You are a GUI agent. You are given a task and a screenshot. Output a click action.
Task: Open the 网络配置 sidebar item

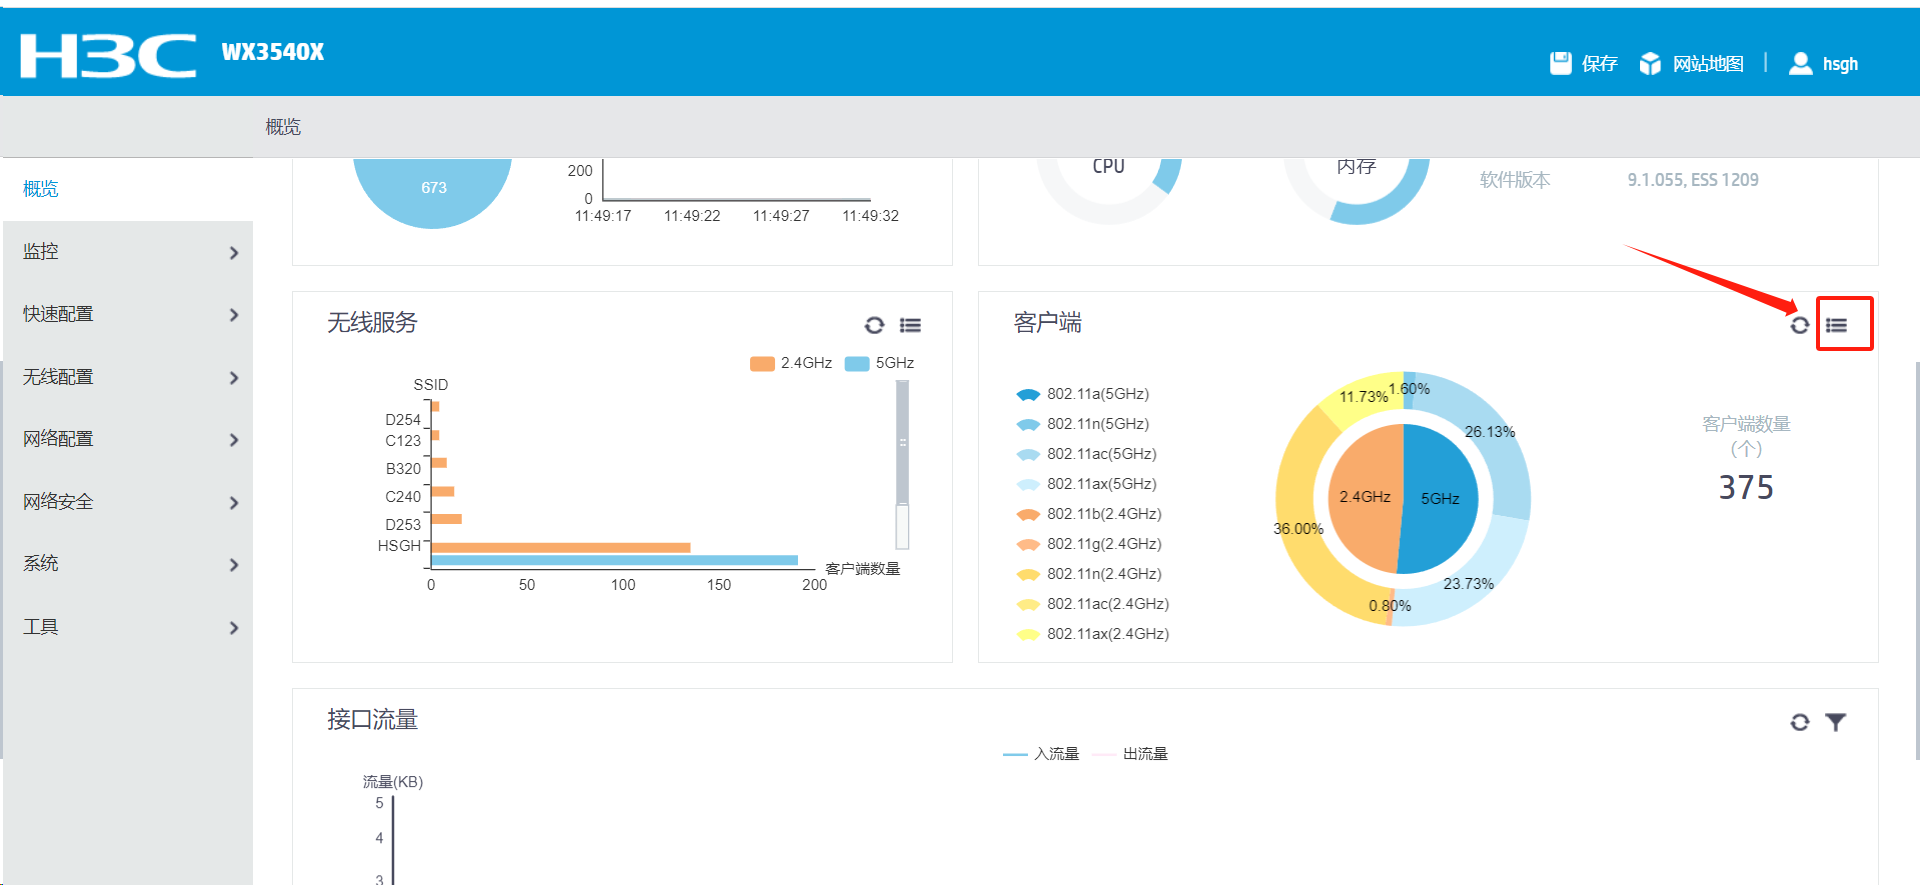click(128, 439)
